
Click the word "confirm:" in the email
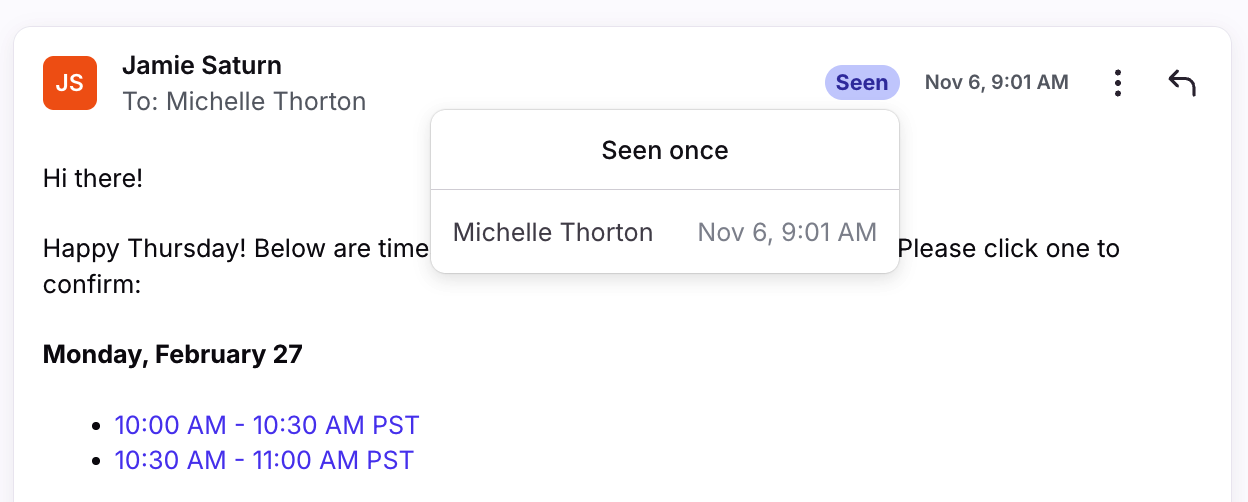point(91,285)
